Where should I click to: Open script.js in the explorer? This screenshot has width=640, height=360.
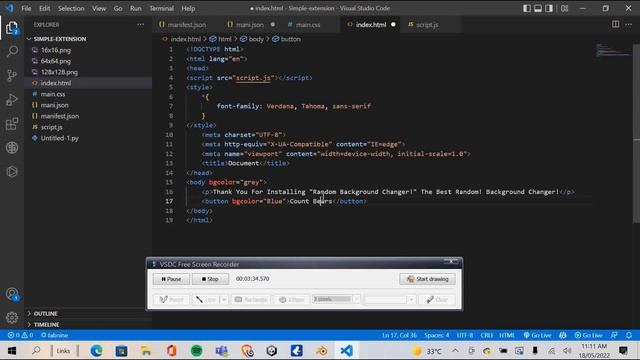51,127
